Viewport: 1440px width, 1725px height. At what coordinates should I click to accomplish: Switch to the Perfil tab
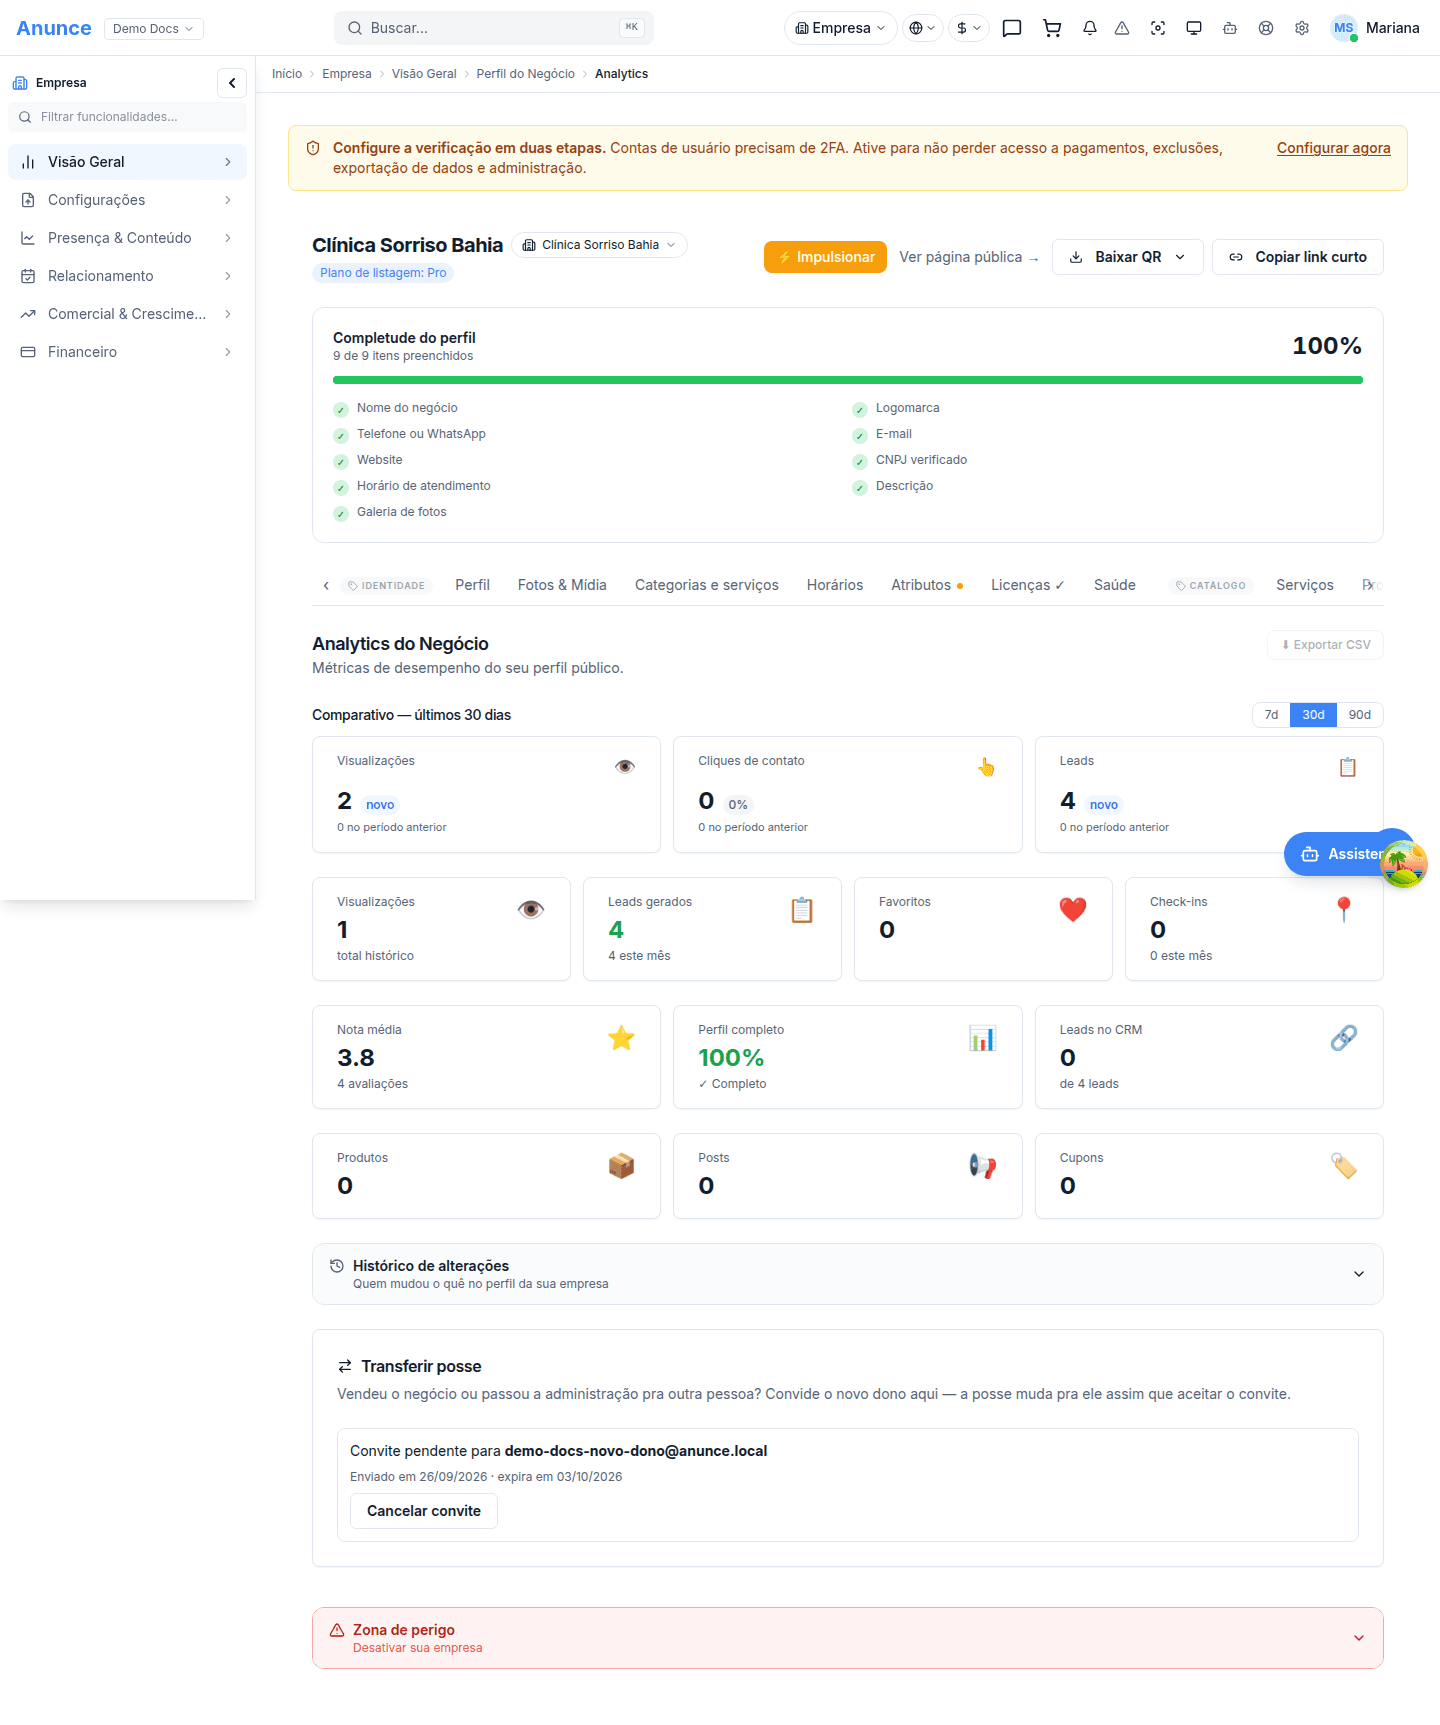tap(472, 585)
